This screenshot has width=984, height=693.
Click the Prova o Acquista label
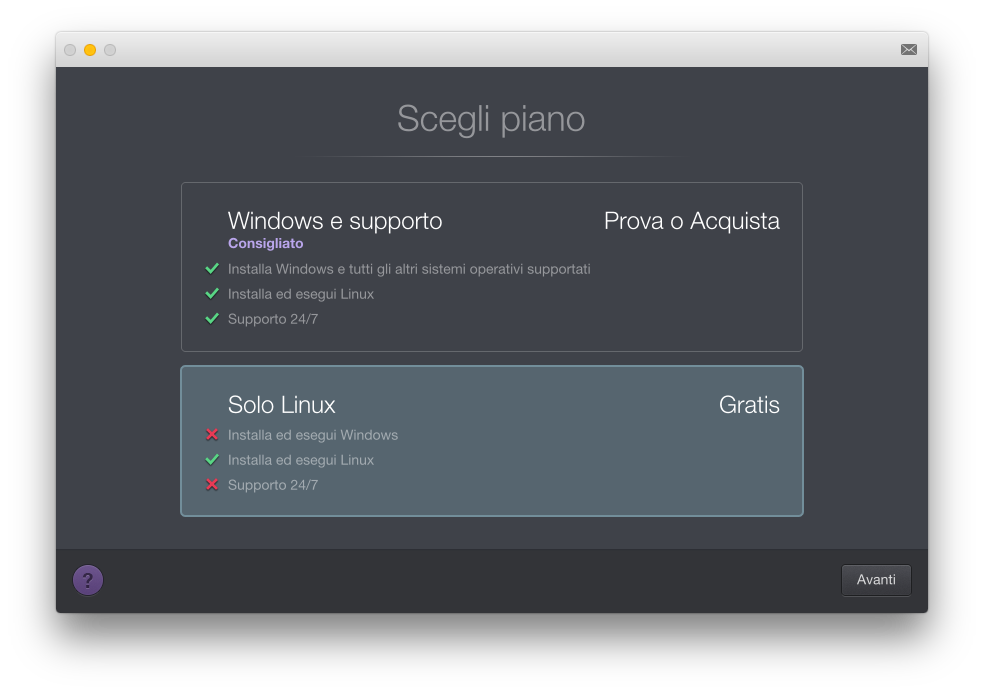click(x=691, y=221)
